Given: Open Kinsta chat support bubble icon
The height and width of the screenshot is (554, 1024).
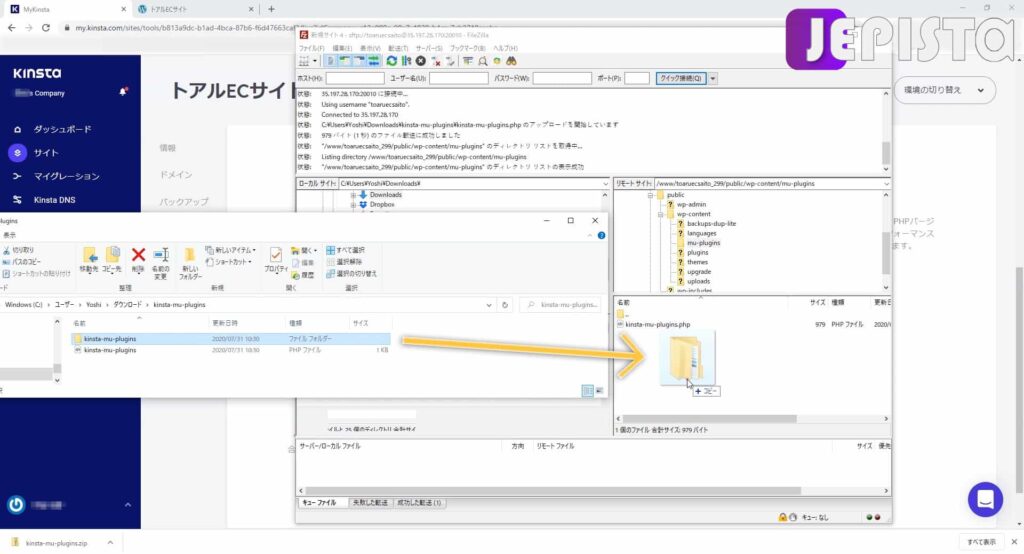Looking at the screenshot, I should click(x=985, y=499).
